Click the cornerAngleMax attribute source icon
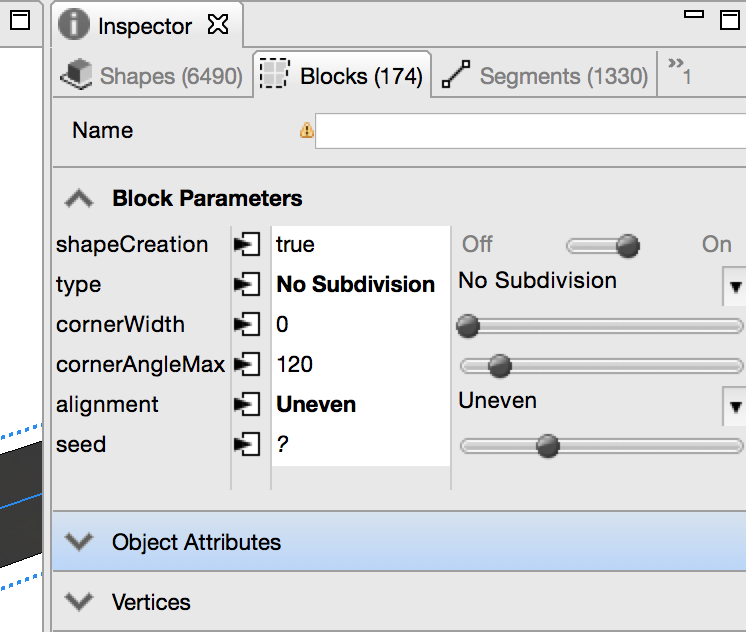Image resolution: width=746 pixels, height=632 pixels. pos(245,364)
